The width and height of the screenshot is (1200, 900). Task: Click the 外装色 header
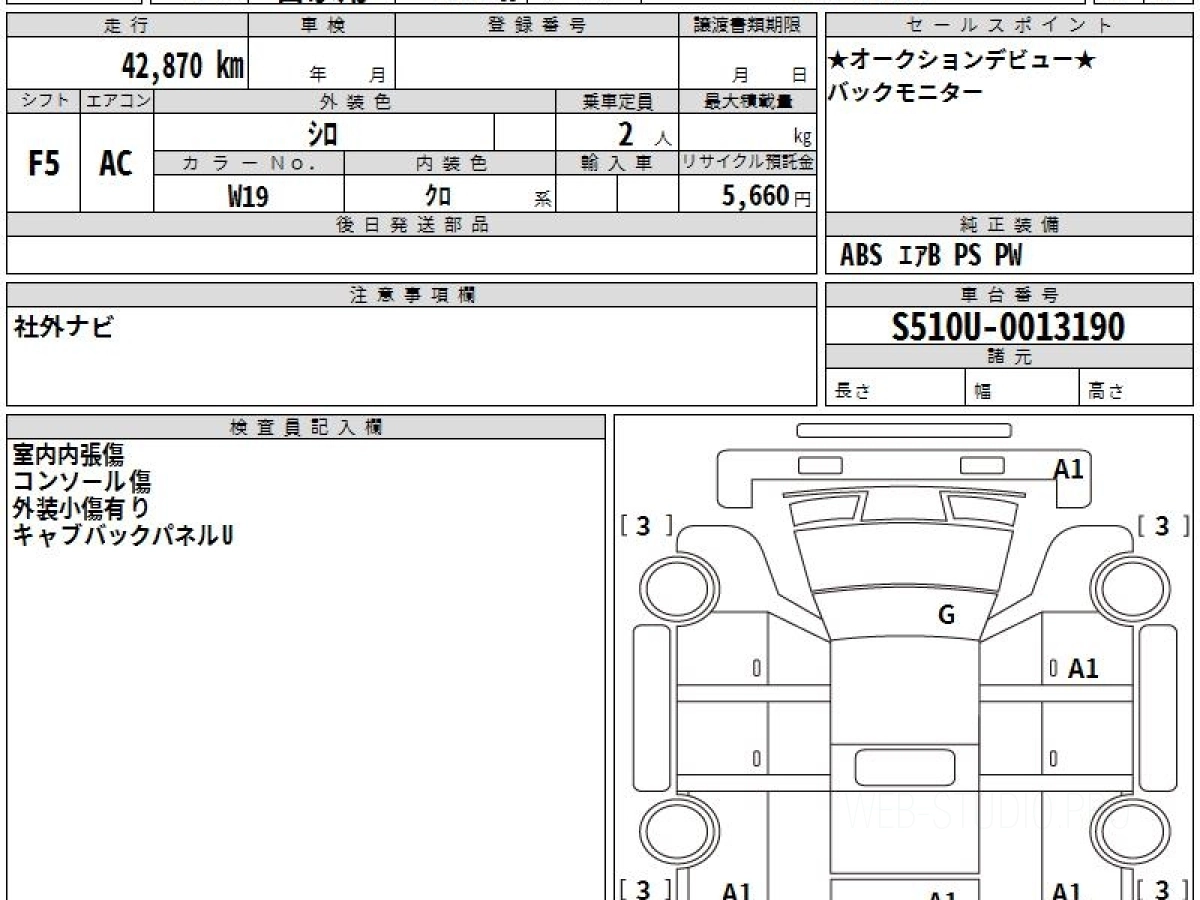(x=355, y=101)
